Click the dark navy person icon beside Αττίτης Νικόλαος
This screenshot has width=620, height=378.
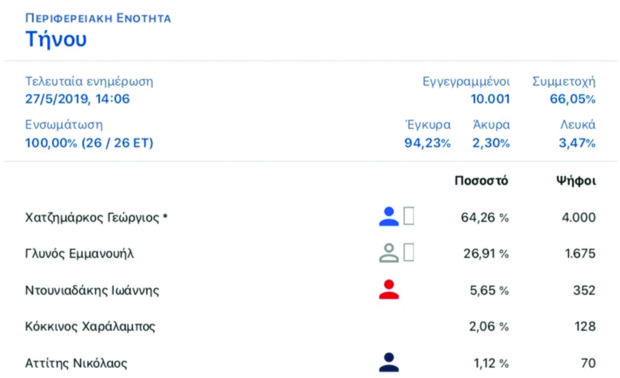point(389,362)
